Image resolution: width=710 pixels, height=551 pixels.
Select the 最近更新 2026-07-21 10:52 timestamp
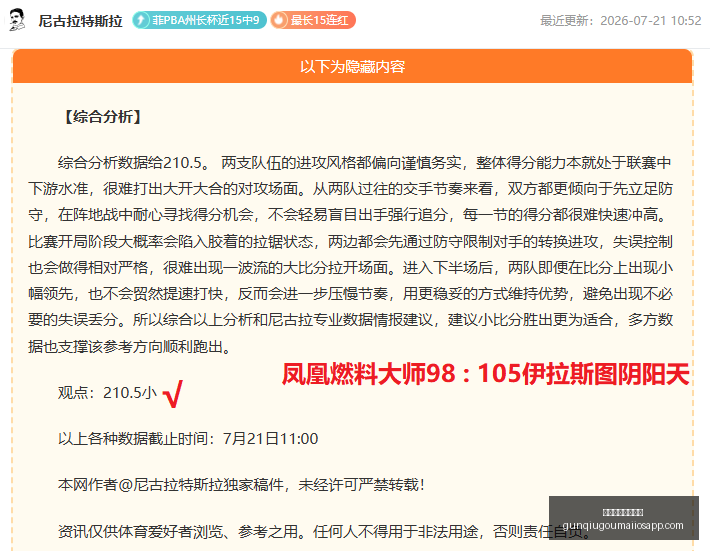point(620,21)
